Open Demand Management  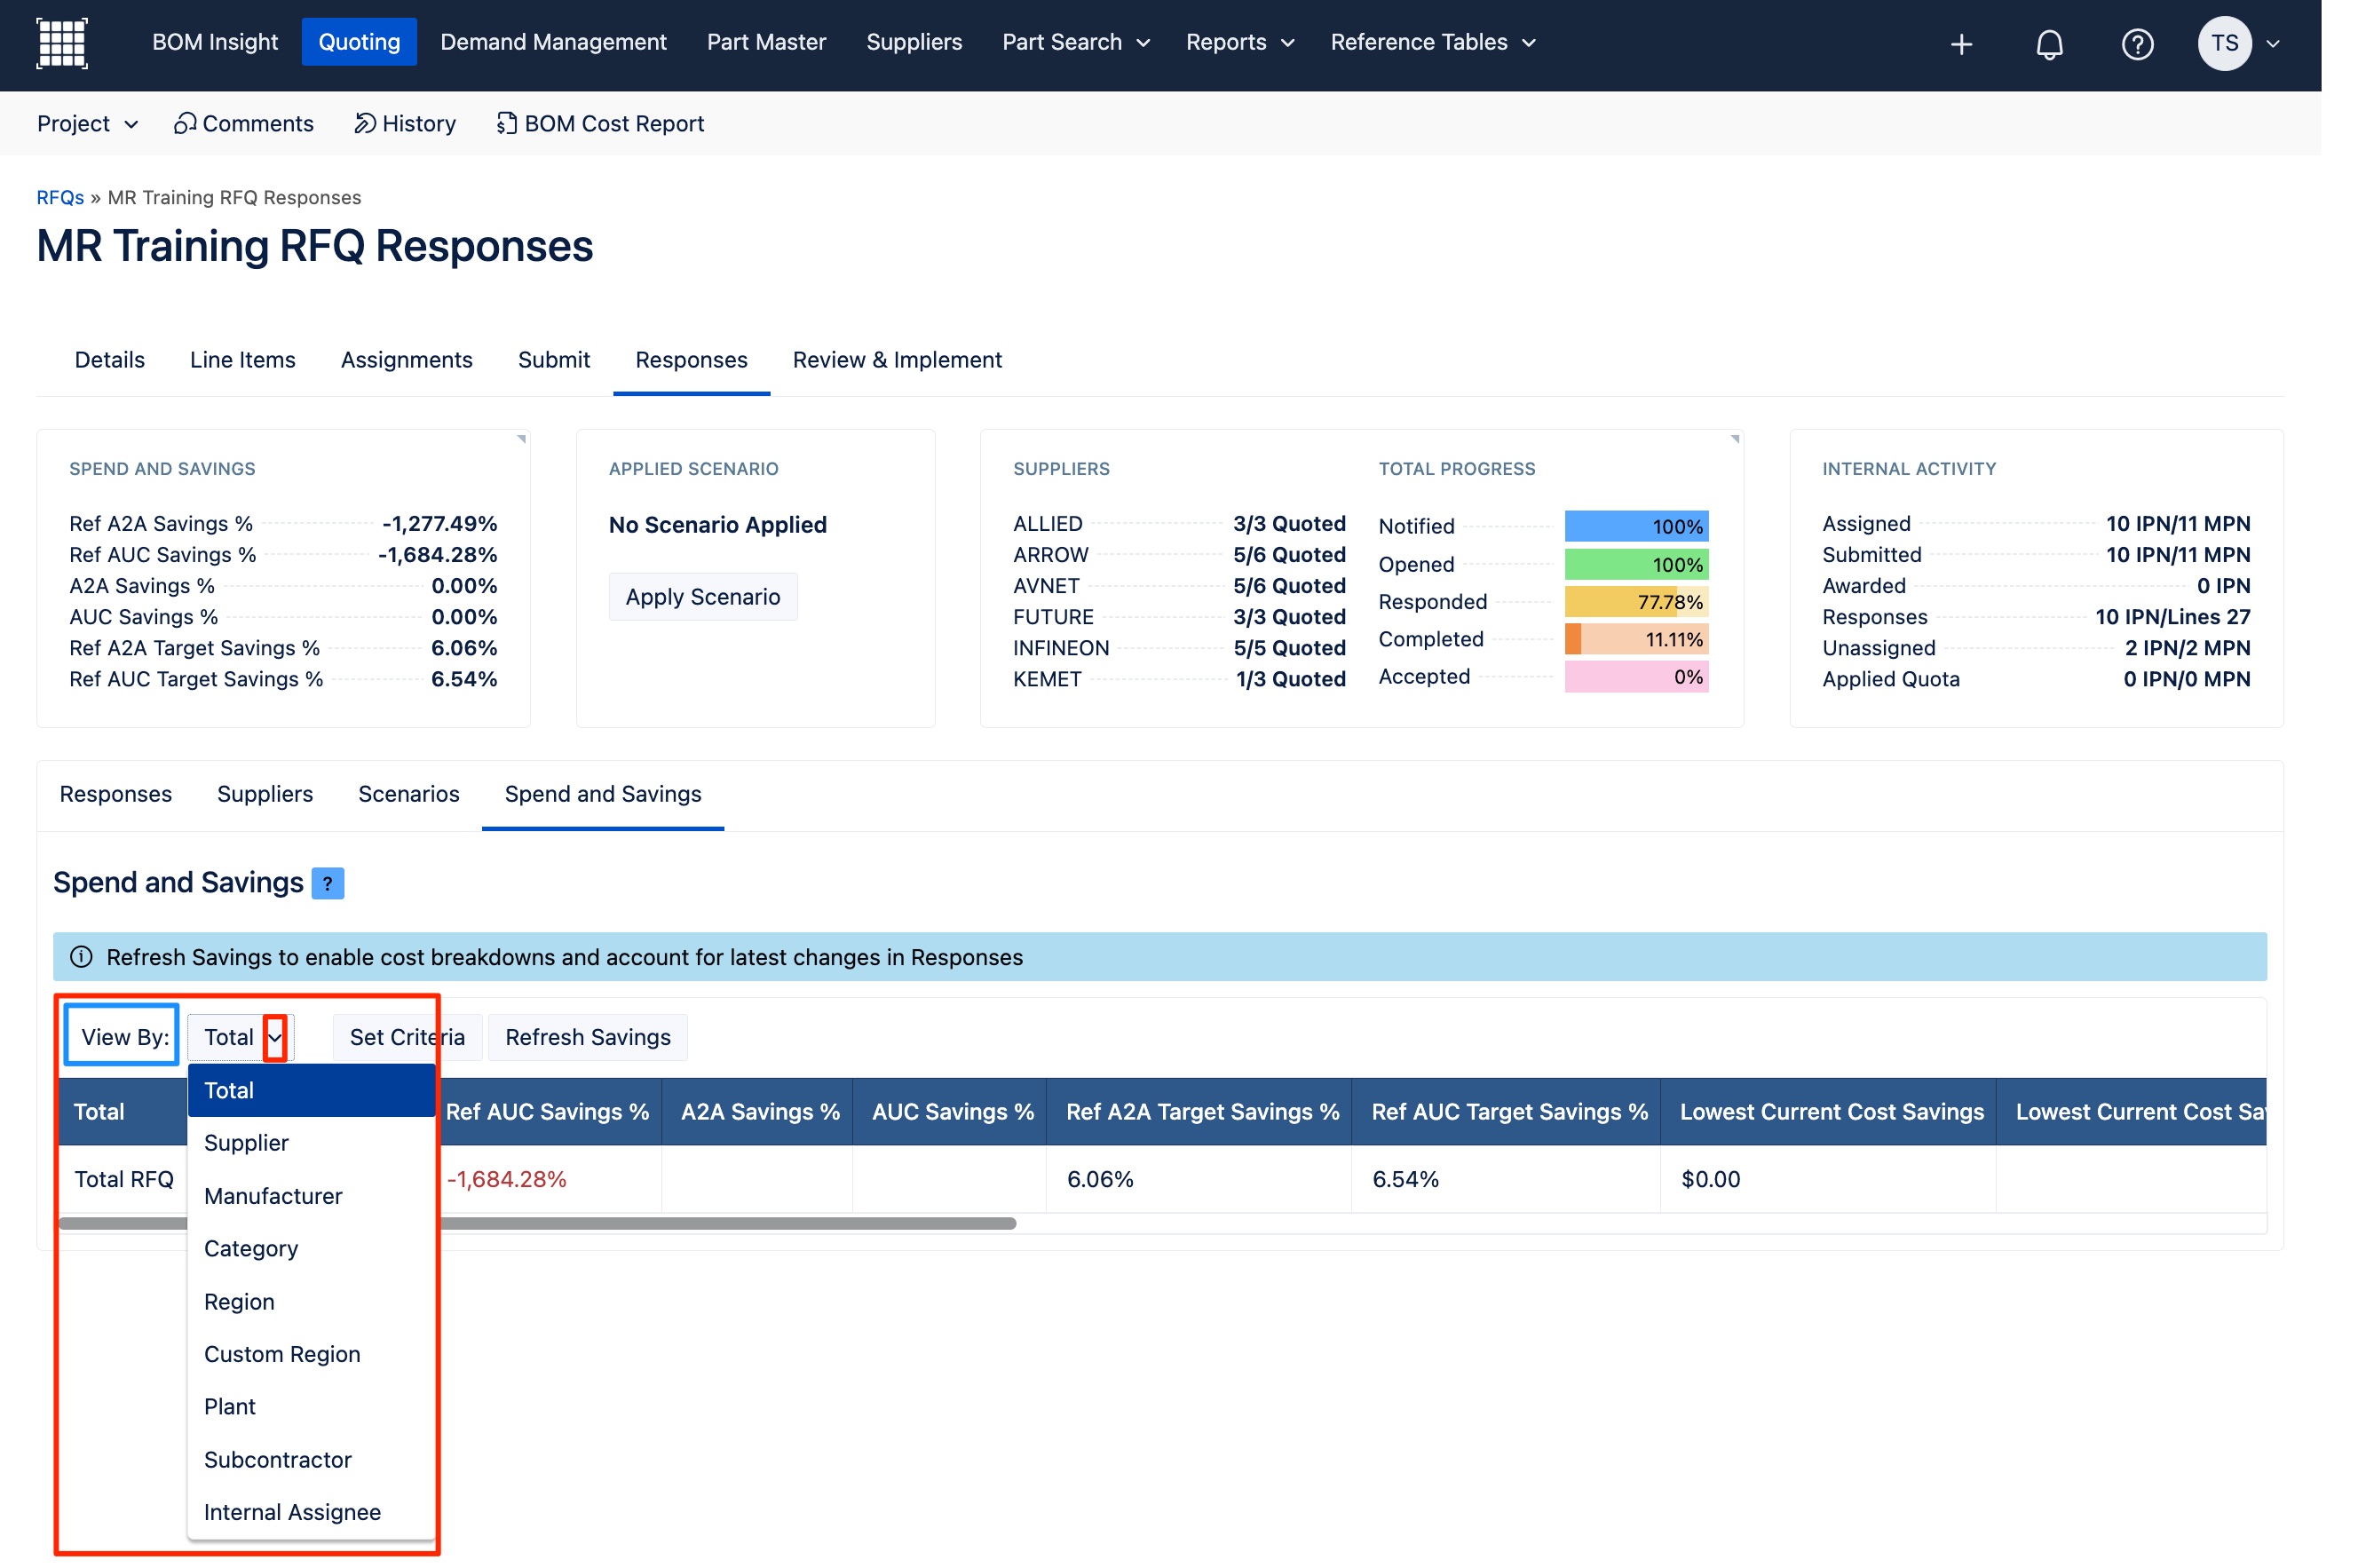[553, 42]
